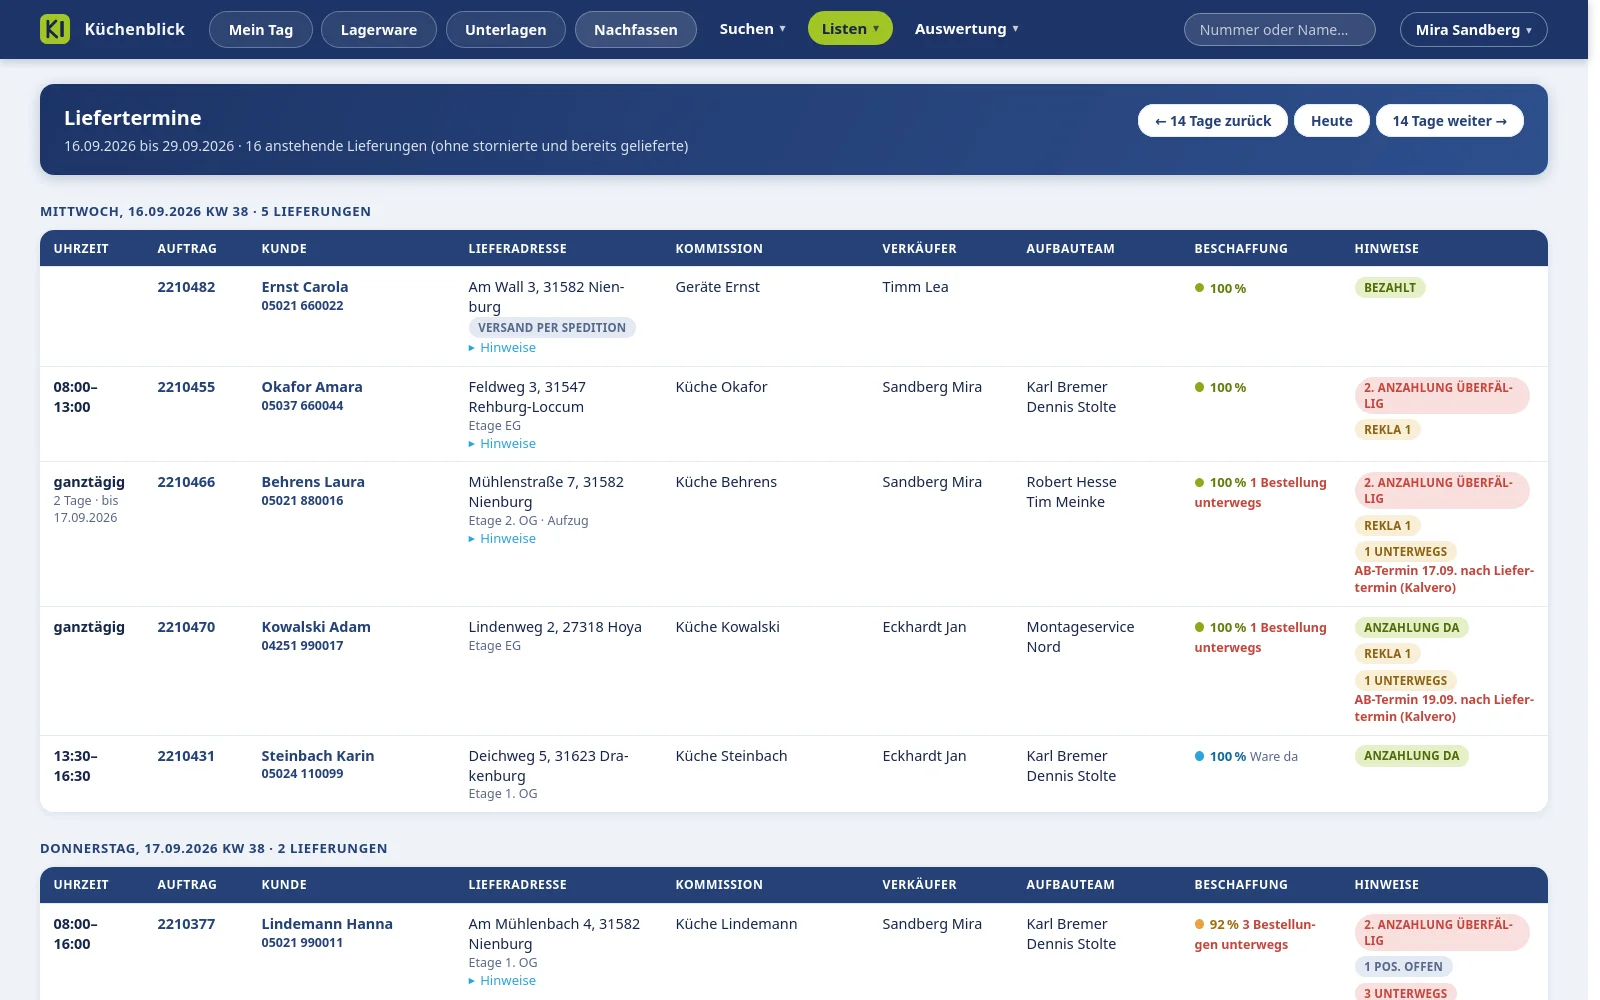Open order number 2210470

(x=186, y=627)
